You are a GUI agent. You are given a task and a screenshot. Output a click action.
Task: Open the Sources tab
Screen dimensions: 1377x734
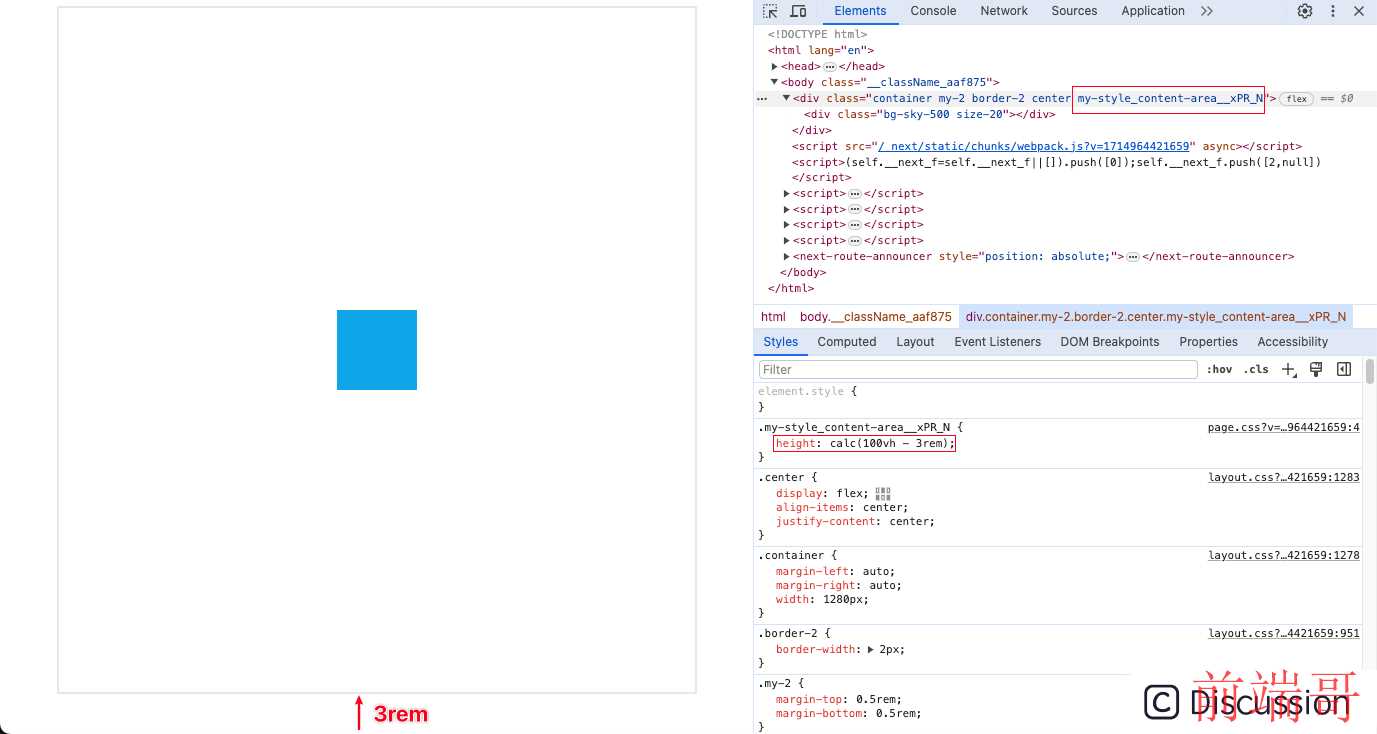[1074, 11]
